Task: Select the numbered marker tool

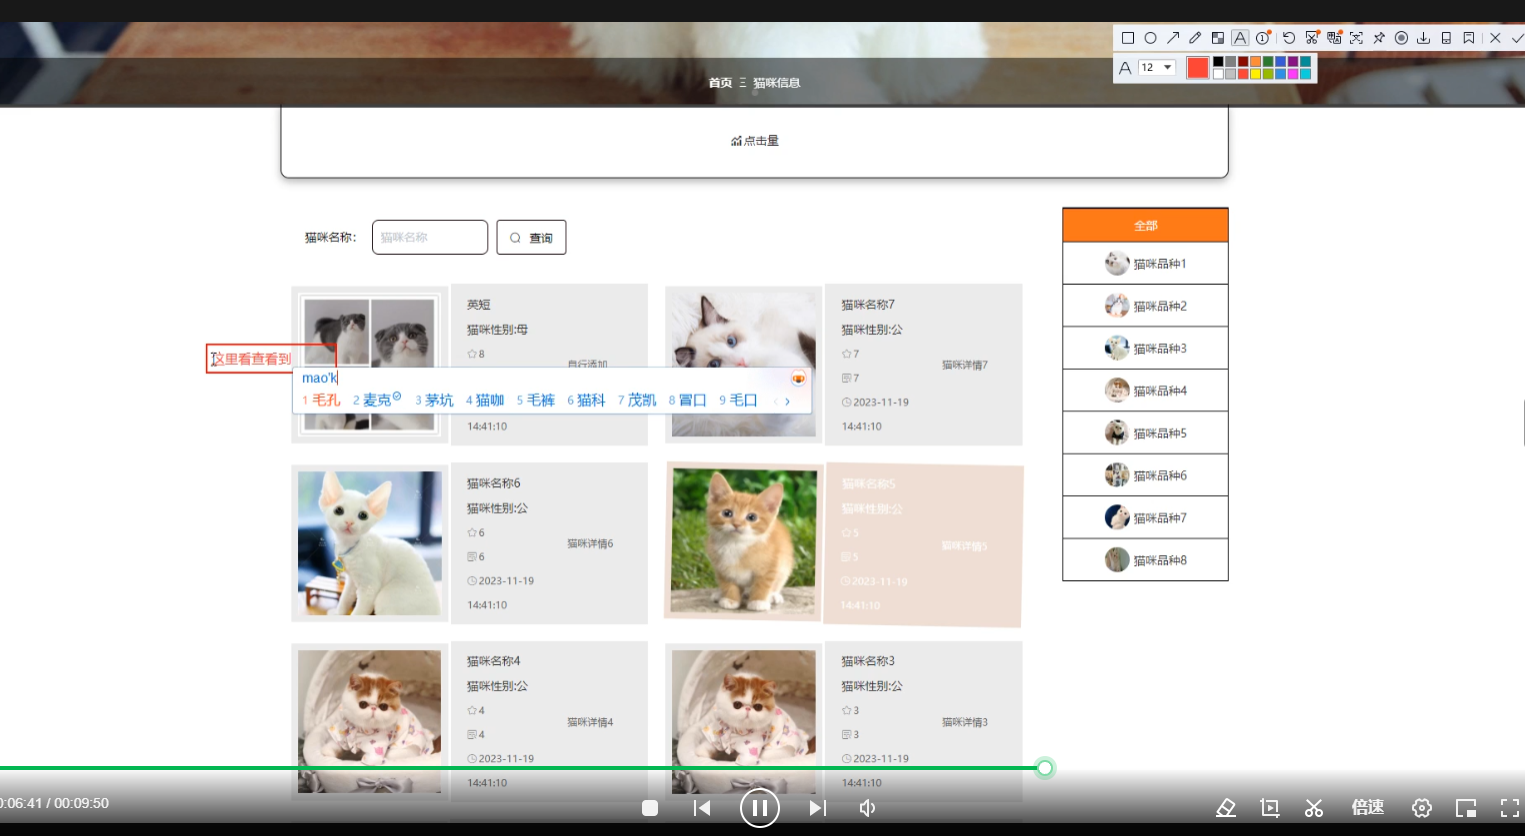Action: (x=1263, y=38)
